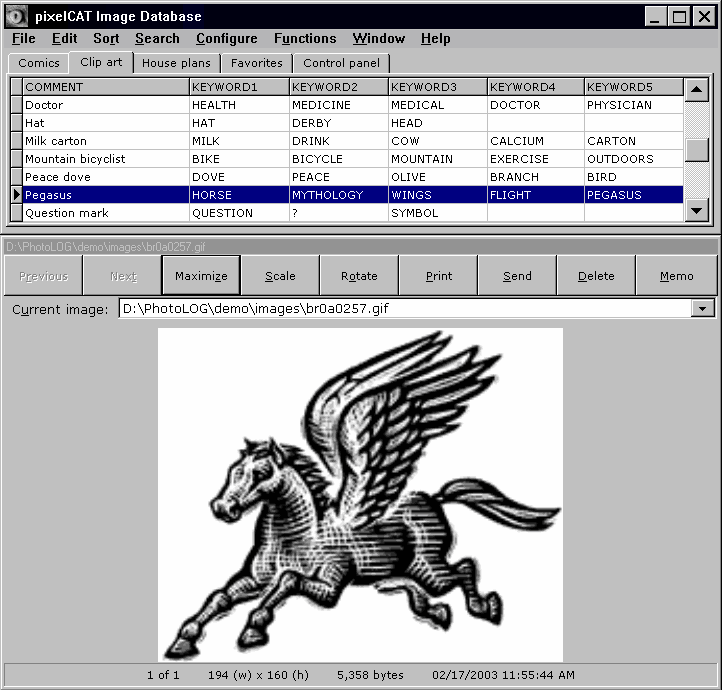Click the Scale button
Screen dimensions: 722x690
pos(280,276)
